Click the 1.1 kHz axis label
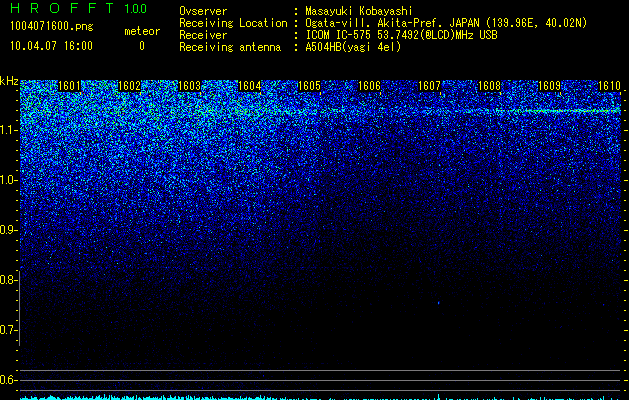Screen dimensions: 629x400 coord(8,130)
